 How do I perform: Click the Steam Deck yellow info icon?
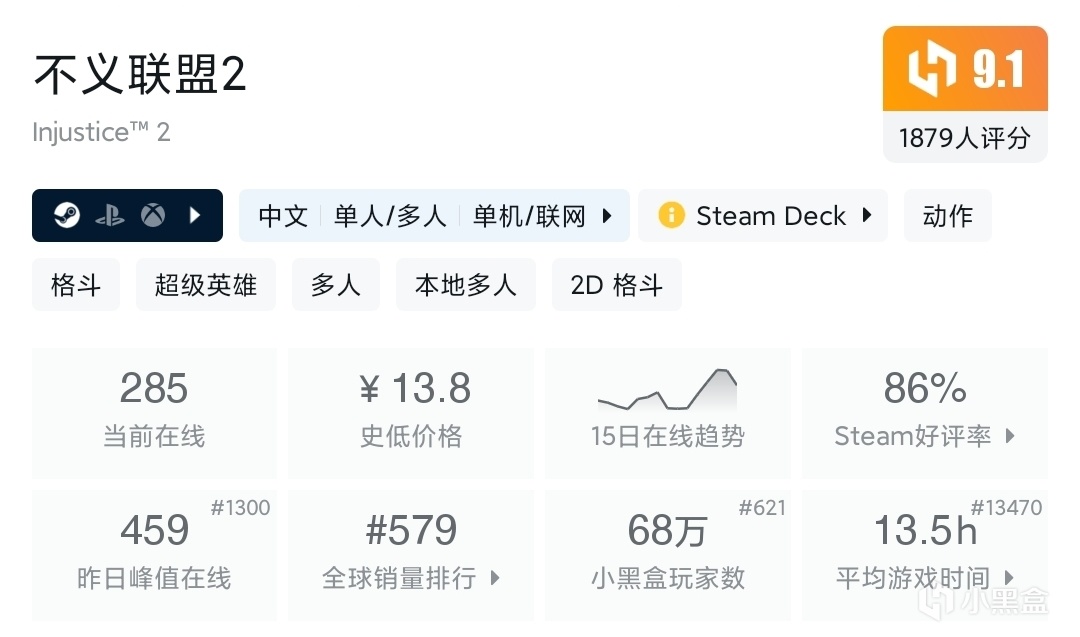coord(672,215)
